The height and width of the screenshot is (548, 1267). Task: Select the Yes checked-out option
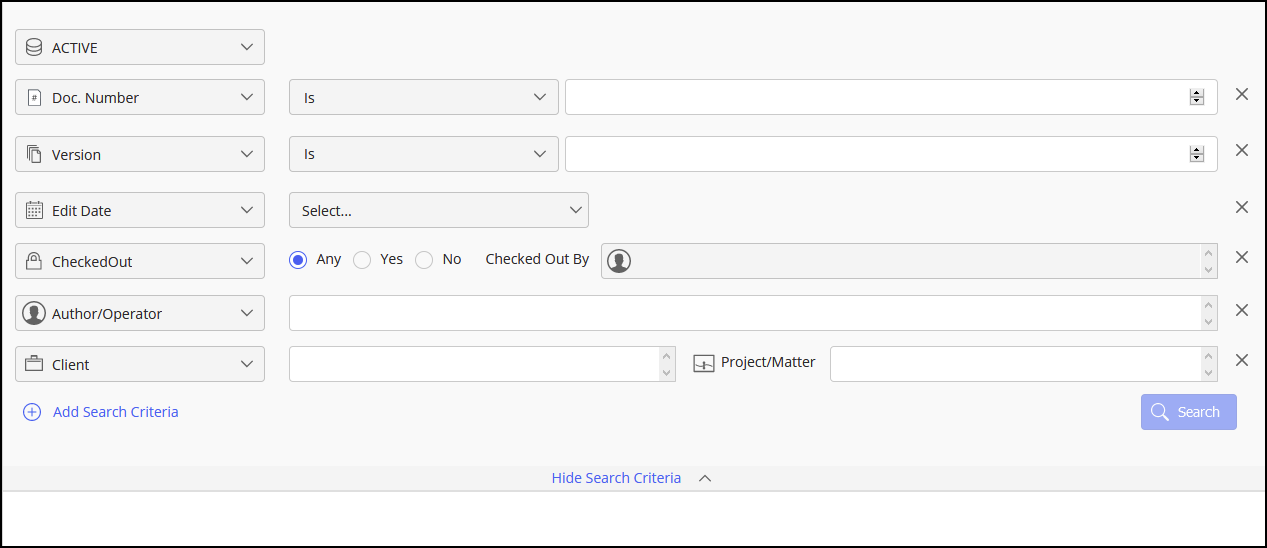(x=363, y=260)
